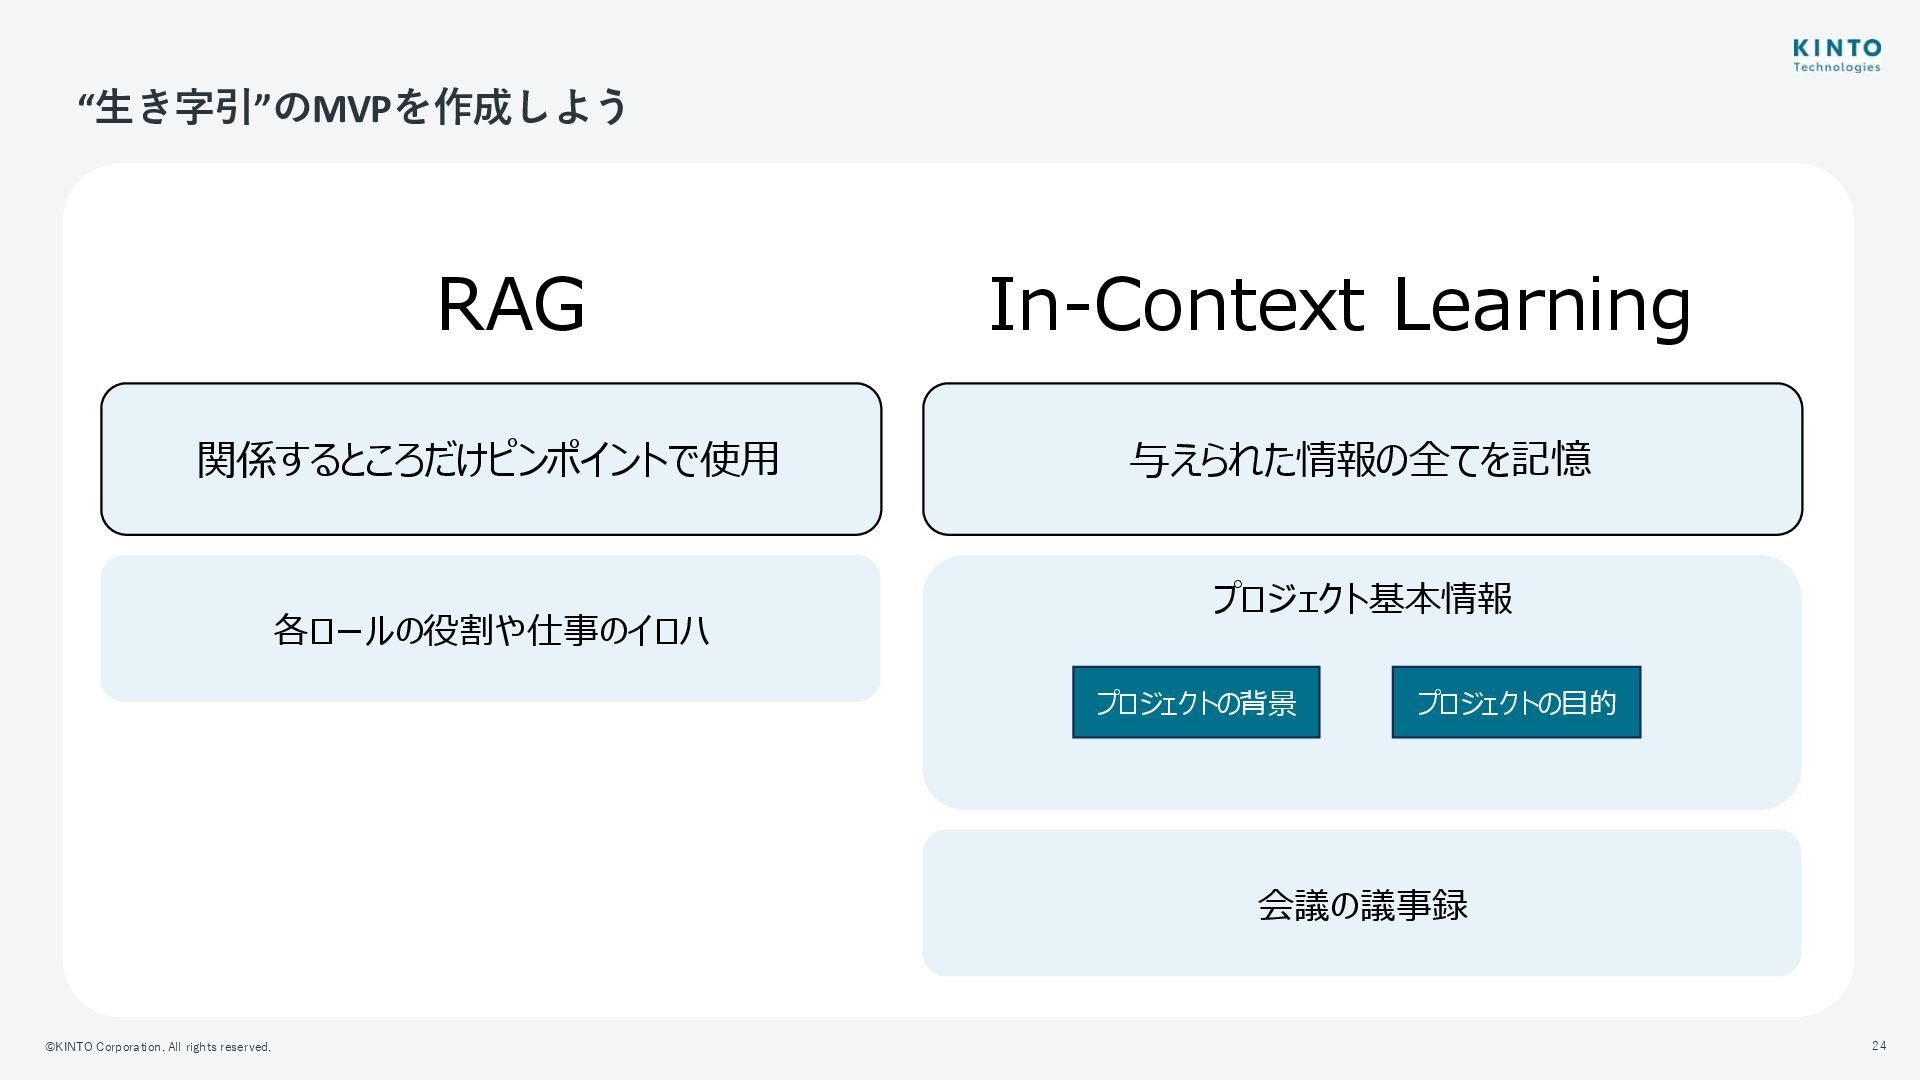Select the box "関係するところだけピンポイントで使用"
The height and width of the screenshot is (1080, 1920).
(x=491, y=459)
